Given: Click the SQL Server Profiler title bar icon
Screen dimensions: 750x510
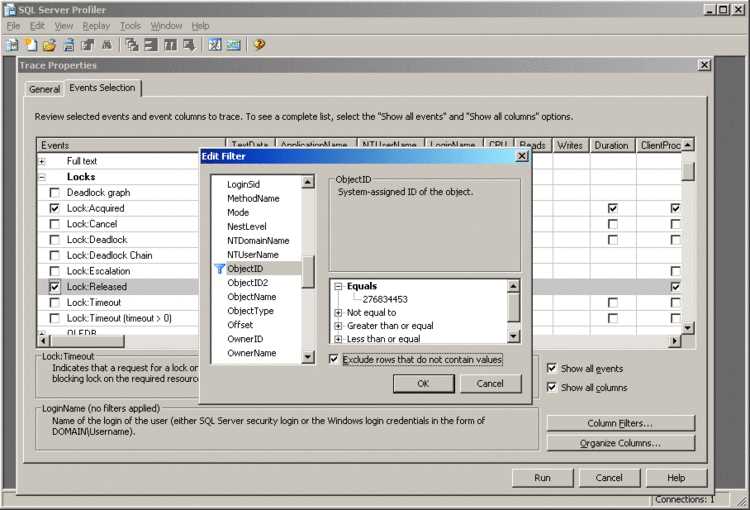Looking at the screenshot, I should pos(9,10).
